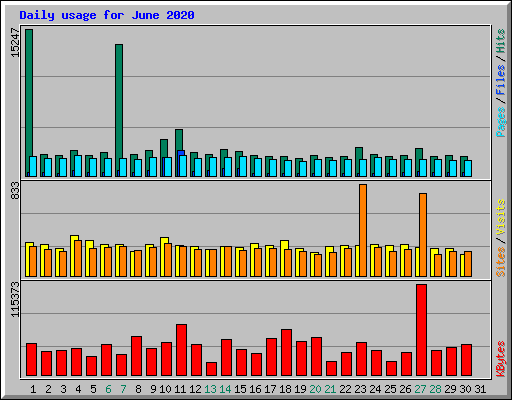The image size is (512, 400).
Task: Click day label 3 on the x-axis
Action: 63,389
